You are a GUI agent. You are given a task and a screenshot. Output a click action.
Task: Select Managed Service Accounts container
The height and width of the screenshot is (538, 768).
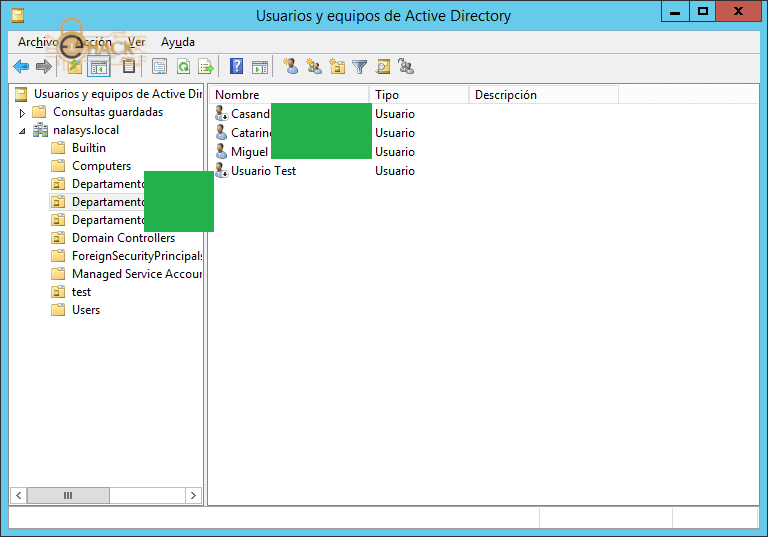tap(137, 273)
